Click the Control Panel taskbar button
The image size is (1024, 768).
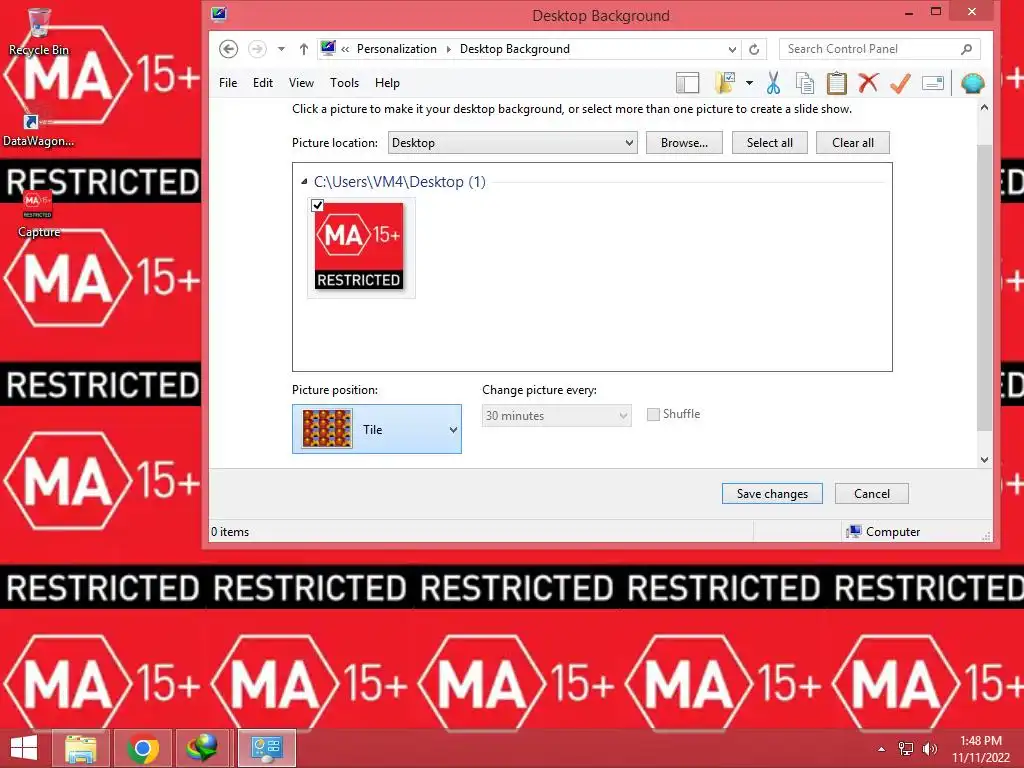pos(266,748)
